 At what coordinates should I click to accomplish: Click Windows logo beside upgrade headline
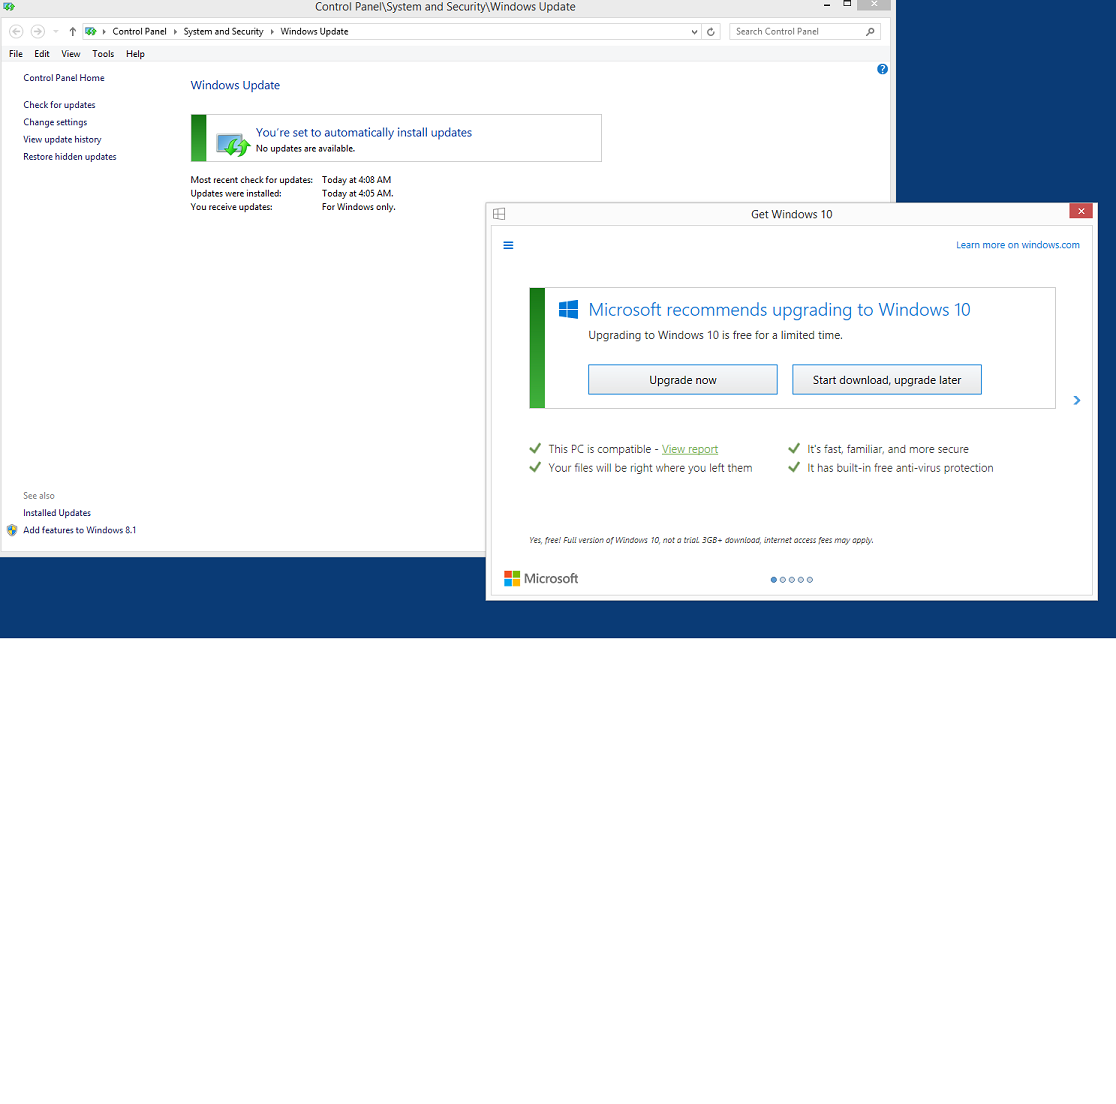[x=568, y=309]
